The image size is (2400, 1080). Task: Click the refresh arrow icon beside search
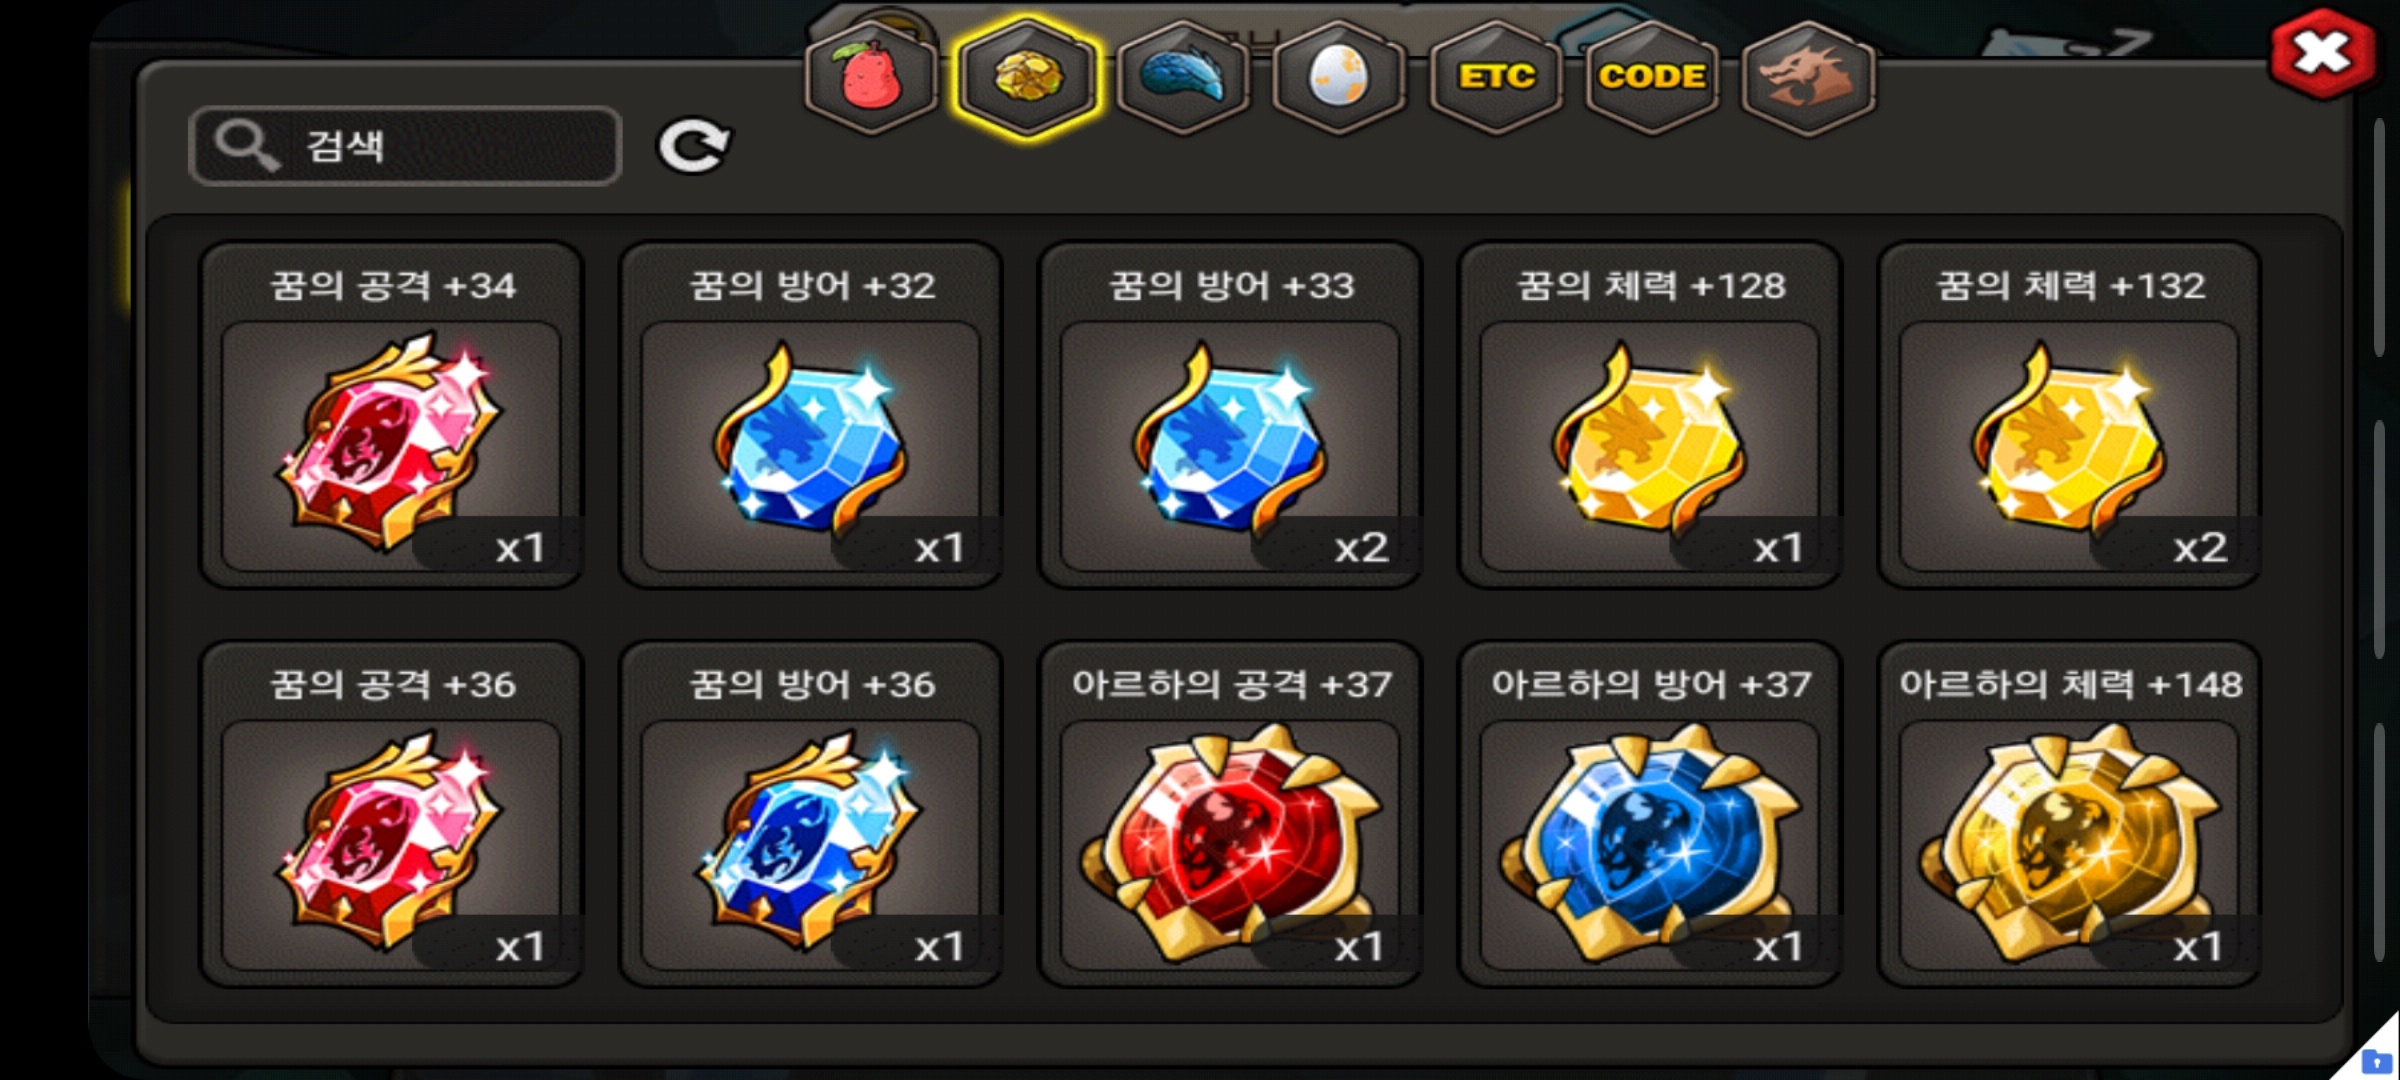tap(693, 146)
